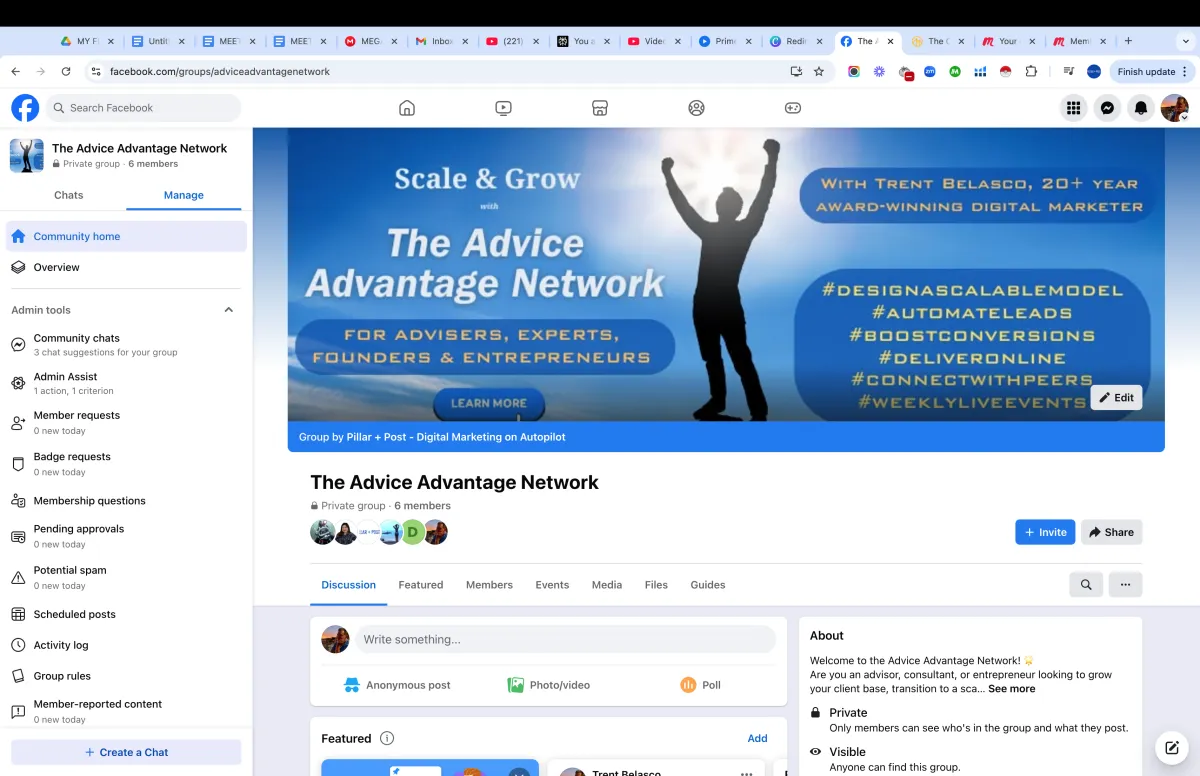1200x776 pixels.
Task: Reload the page in the browser
Action: (x=66, y=72)
